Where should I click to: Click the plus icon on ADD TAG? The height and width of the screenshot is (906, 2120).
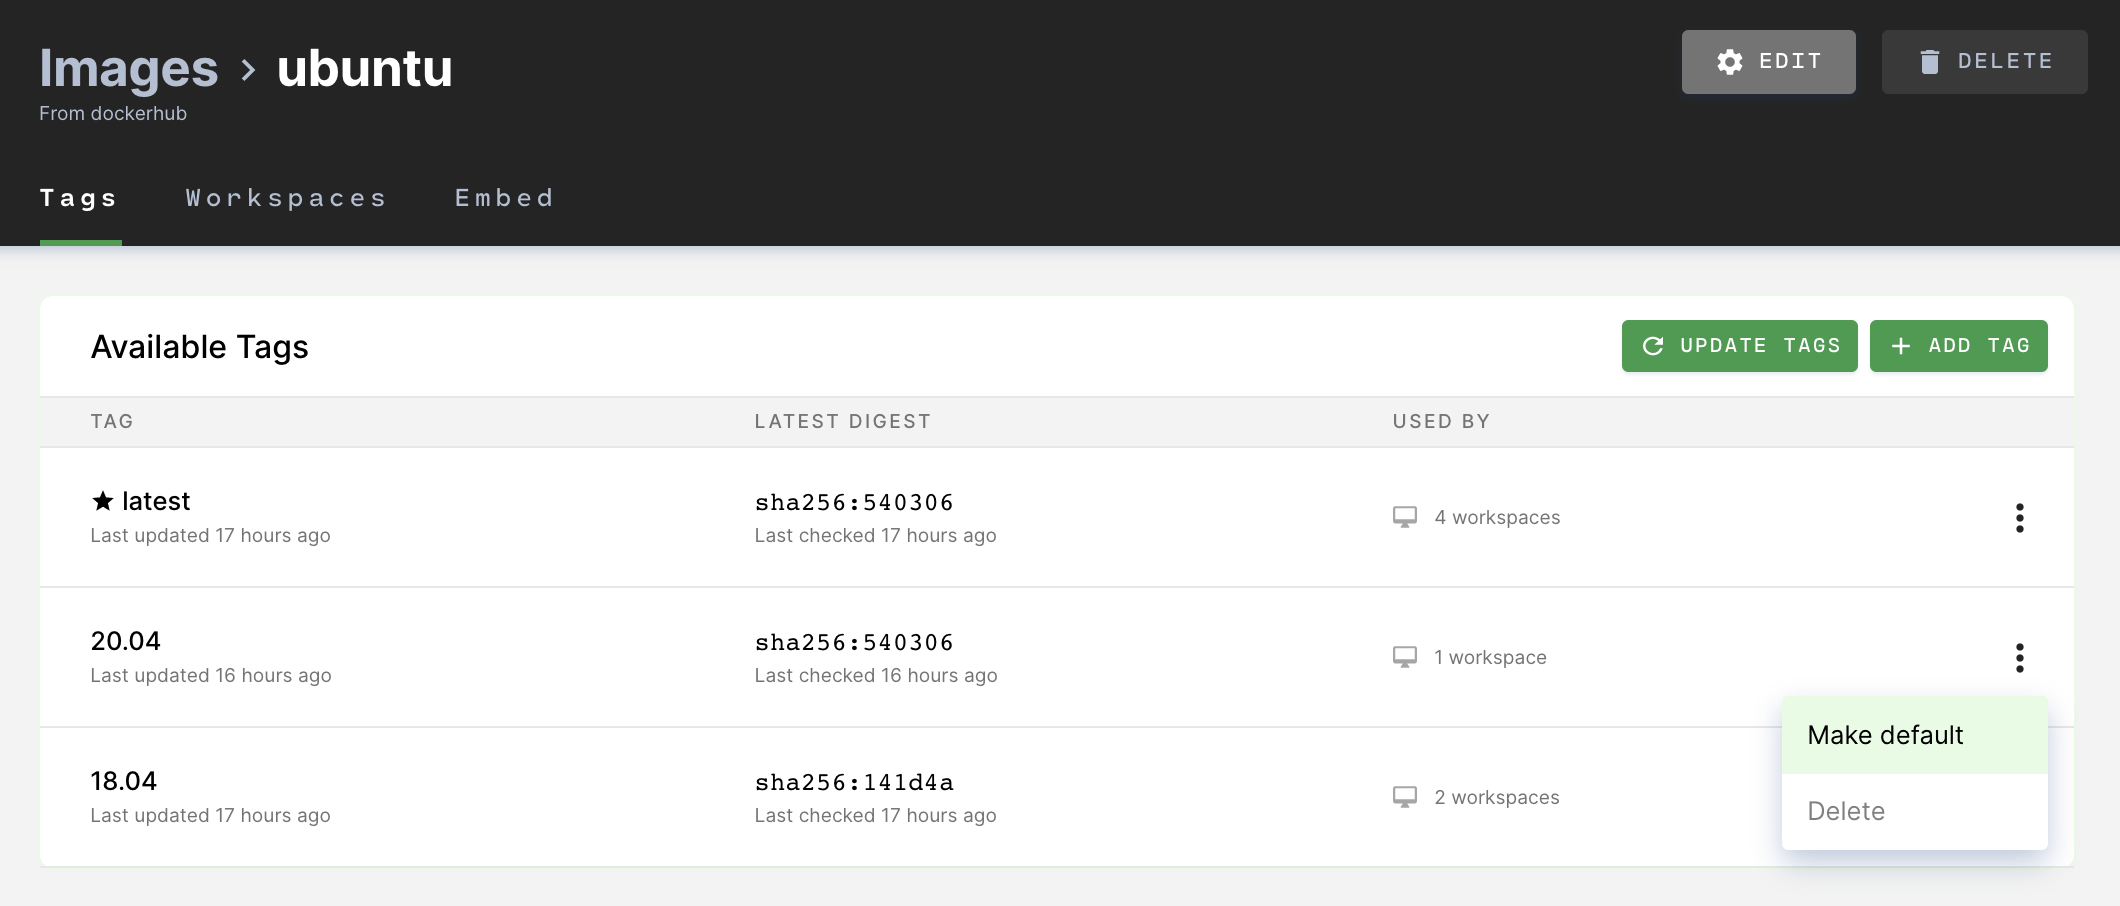pos(1901,344)
